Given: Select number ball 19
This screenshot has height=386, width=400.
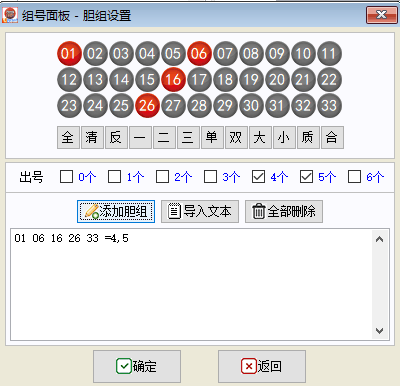Looking at the screenshot, I should (251, 79).
